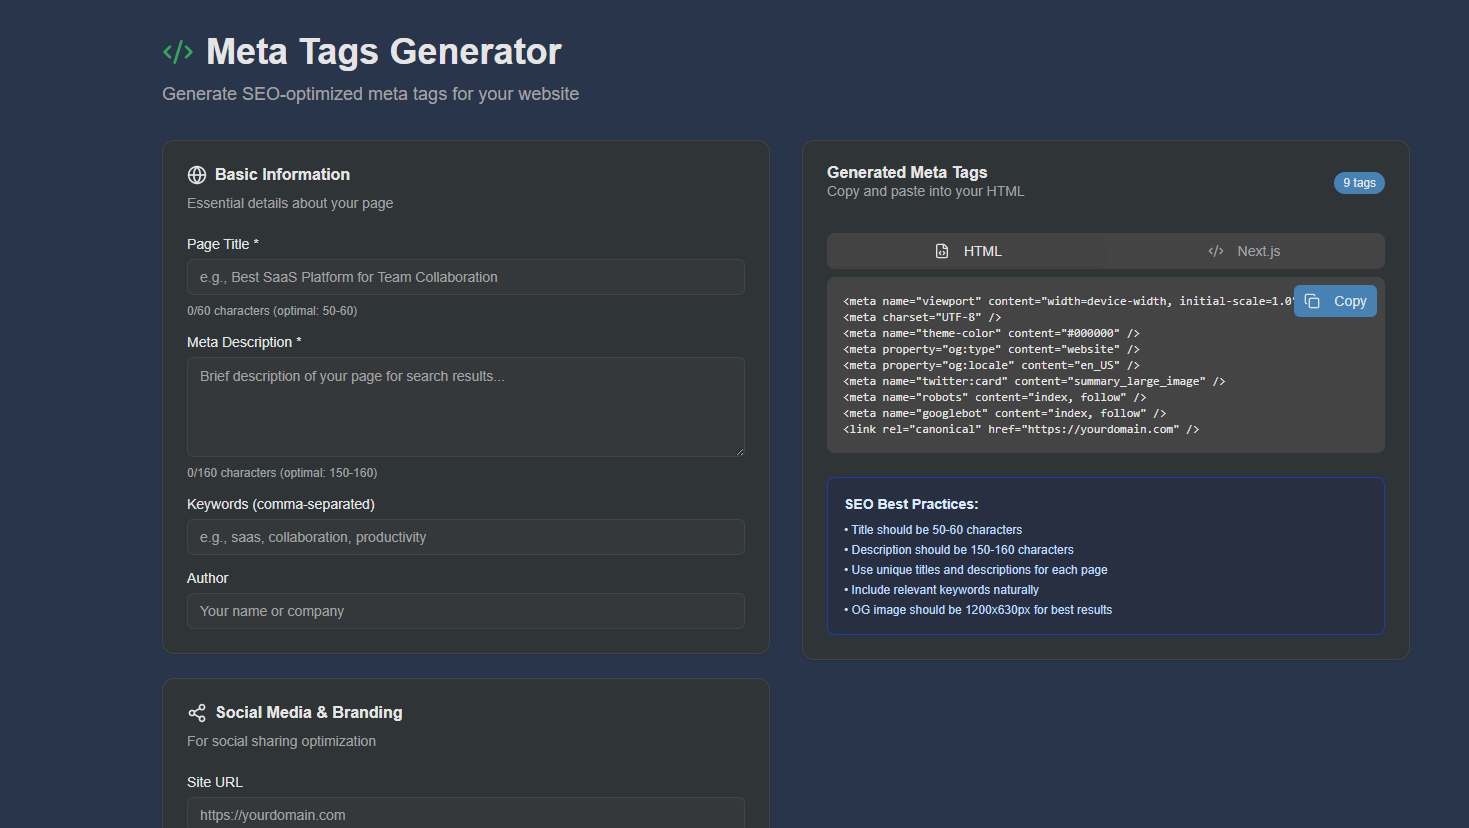1469x828 pixels.
Task: Click the Generated Meta Tags heading
Action: click(907, 172)
